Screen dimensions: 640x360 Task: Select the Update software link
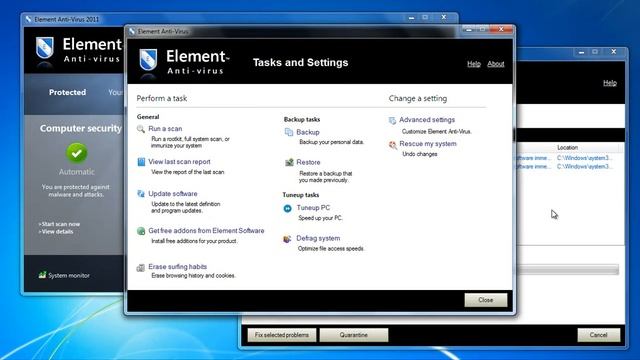pos(173,193)
